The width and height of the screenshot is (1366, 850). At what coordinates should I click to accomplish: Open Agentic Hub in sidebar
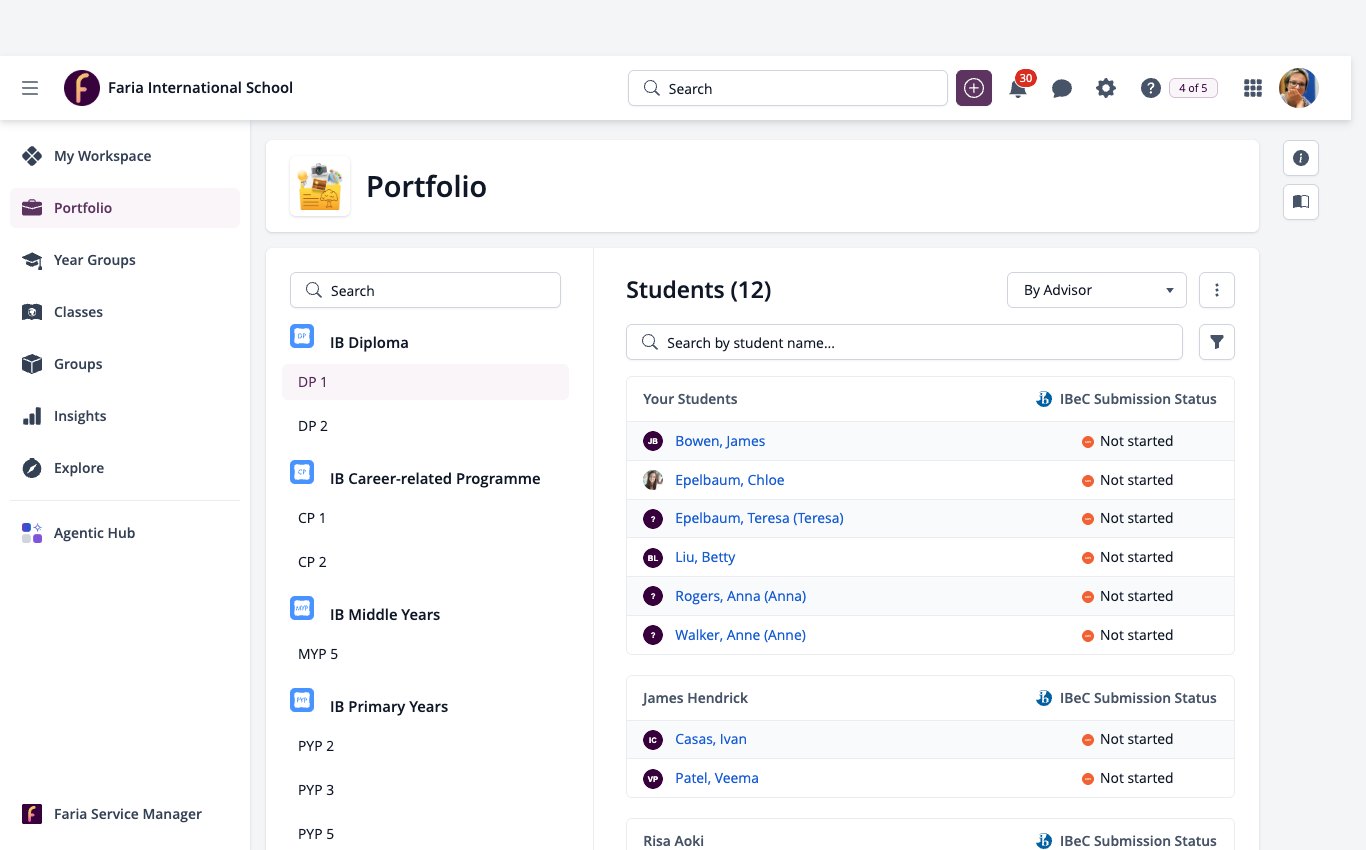[x=125, y=533]
